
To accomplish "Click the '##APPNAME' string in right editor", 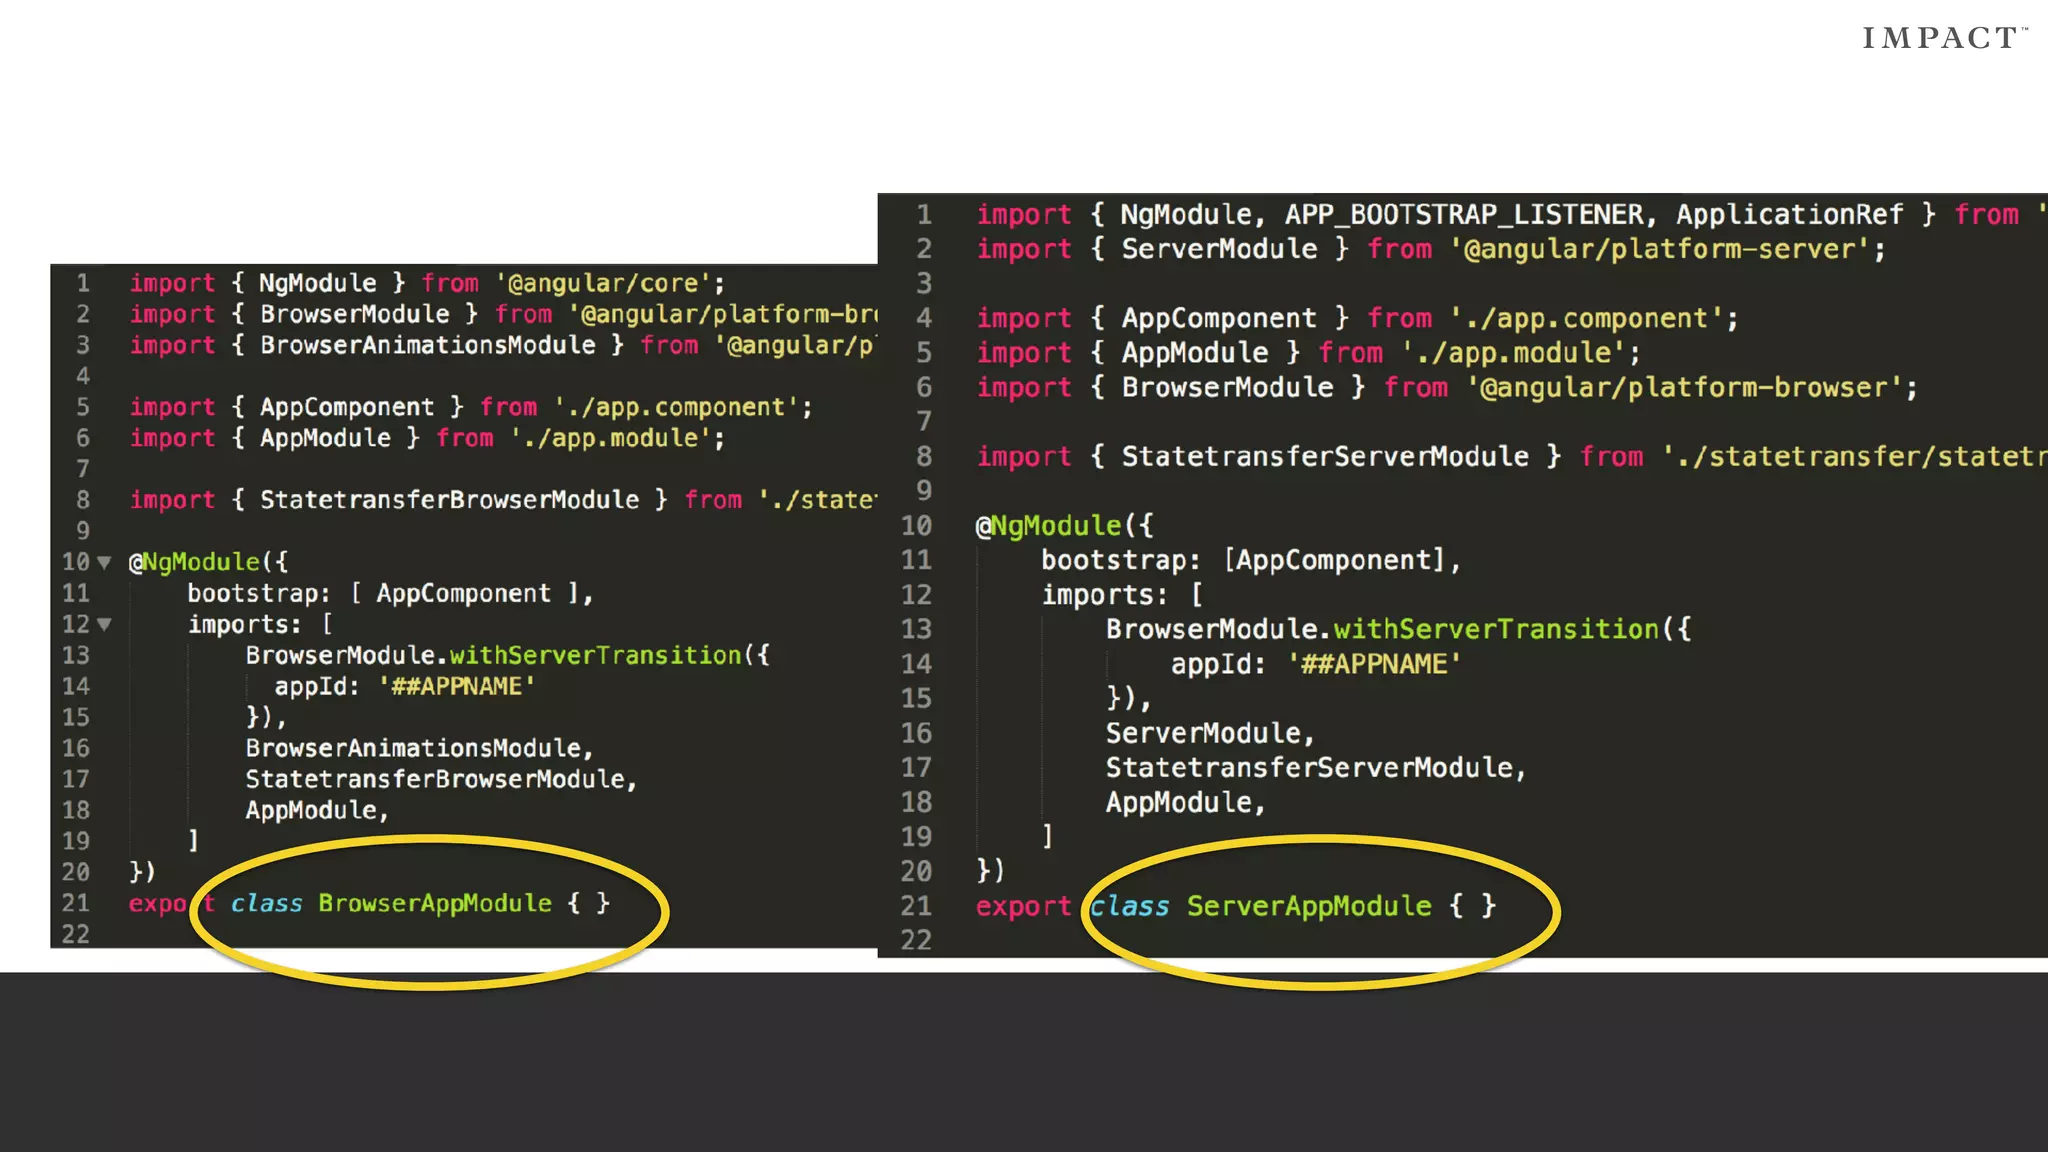I will [1374, 665].
